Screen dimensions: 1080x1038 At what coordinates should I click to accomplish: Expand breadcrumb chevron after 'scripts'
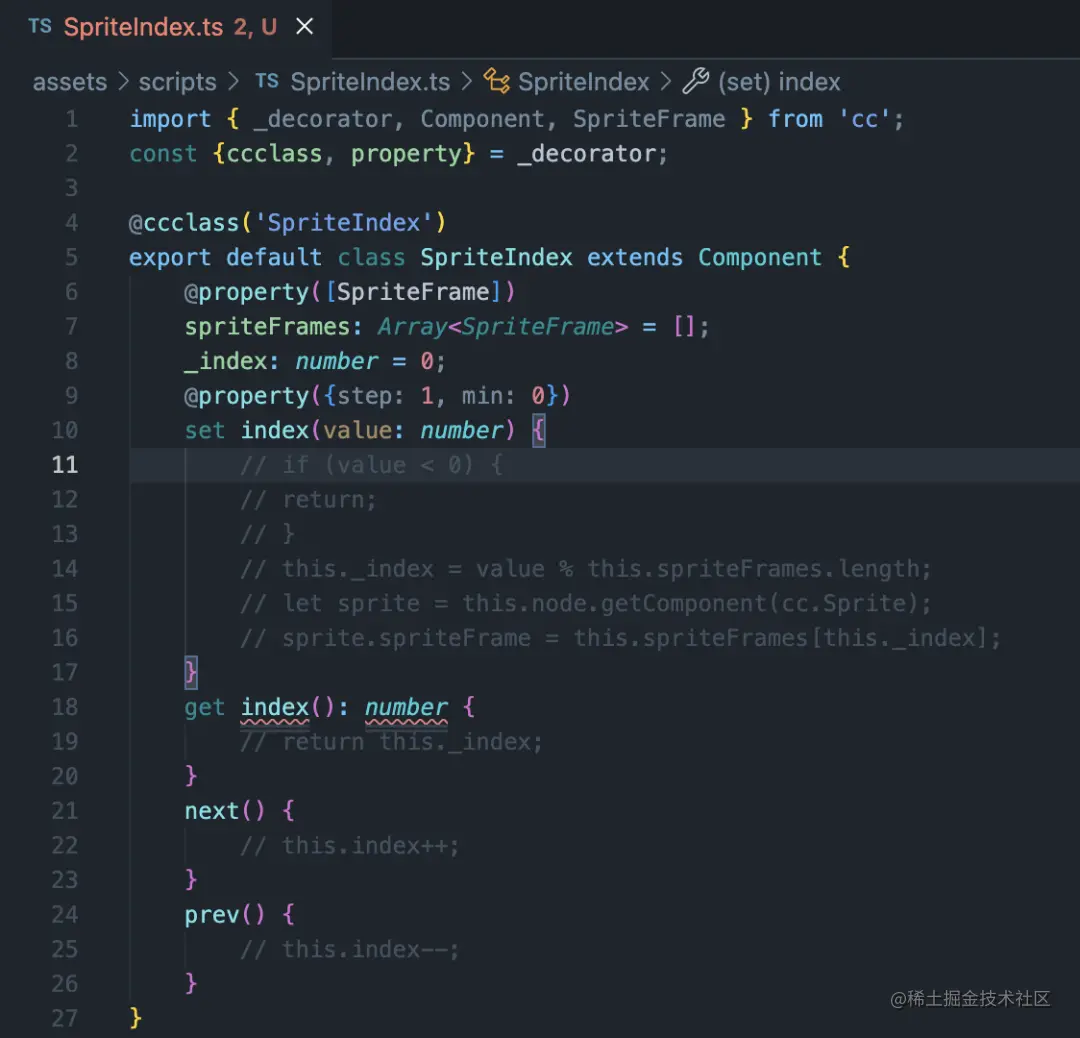tap(233, 81)
